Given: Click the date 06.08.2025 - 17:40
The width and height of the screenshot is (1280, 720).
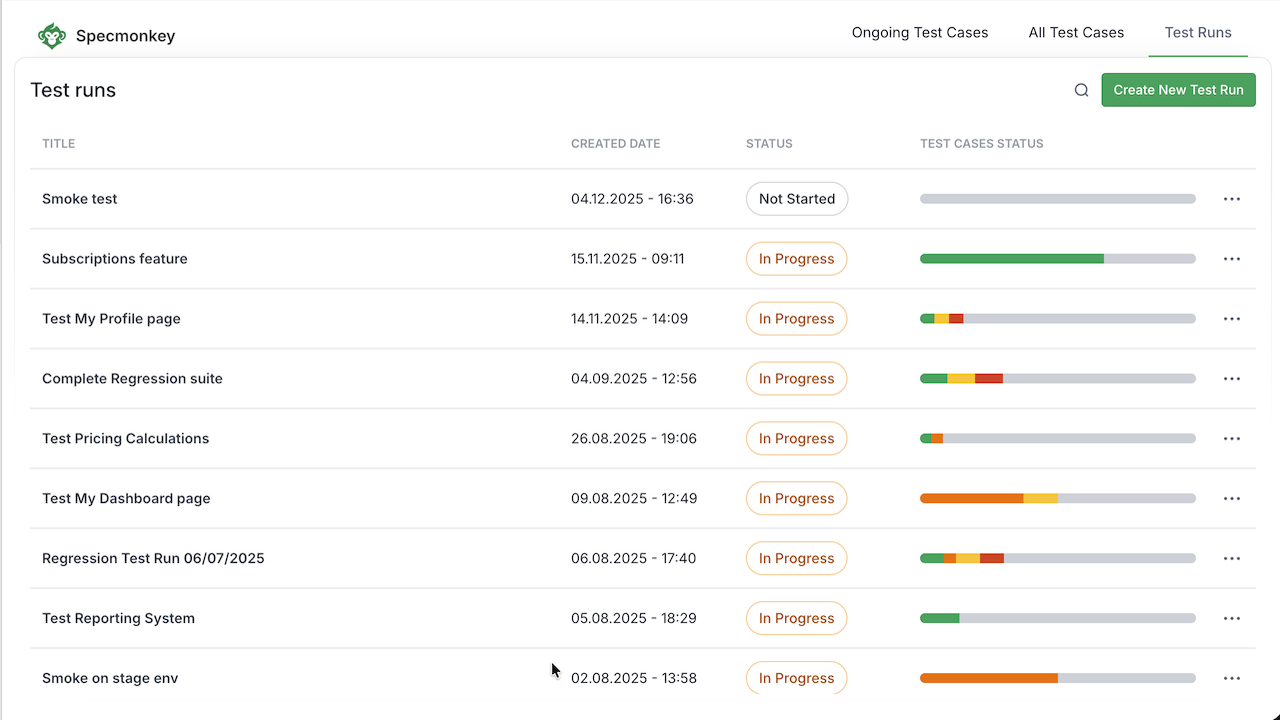Looking at the screenshot, I should click(x=634, y=559).
